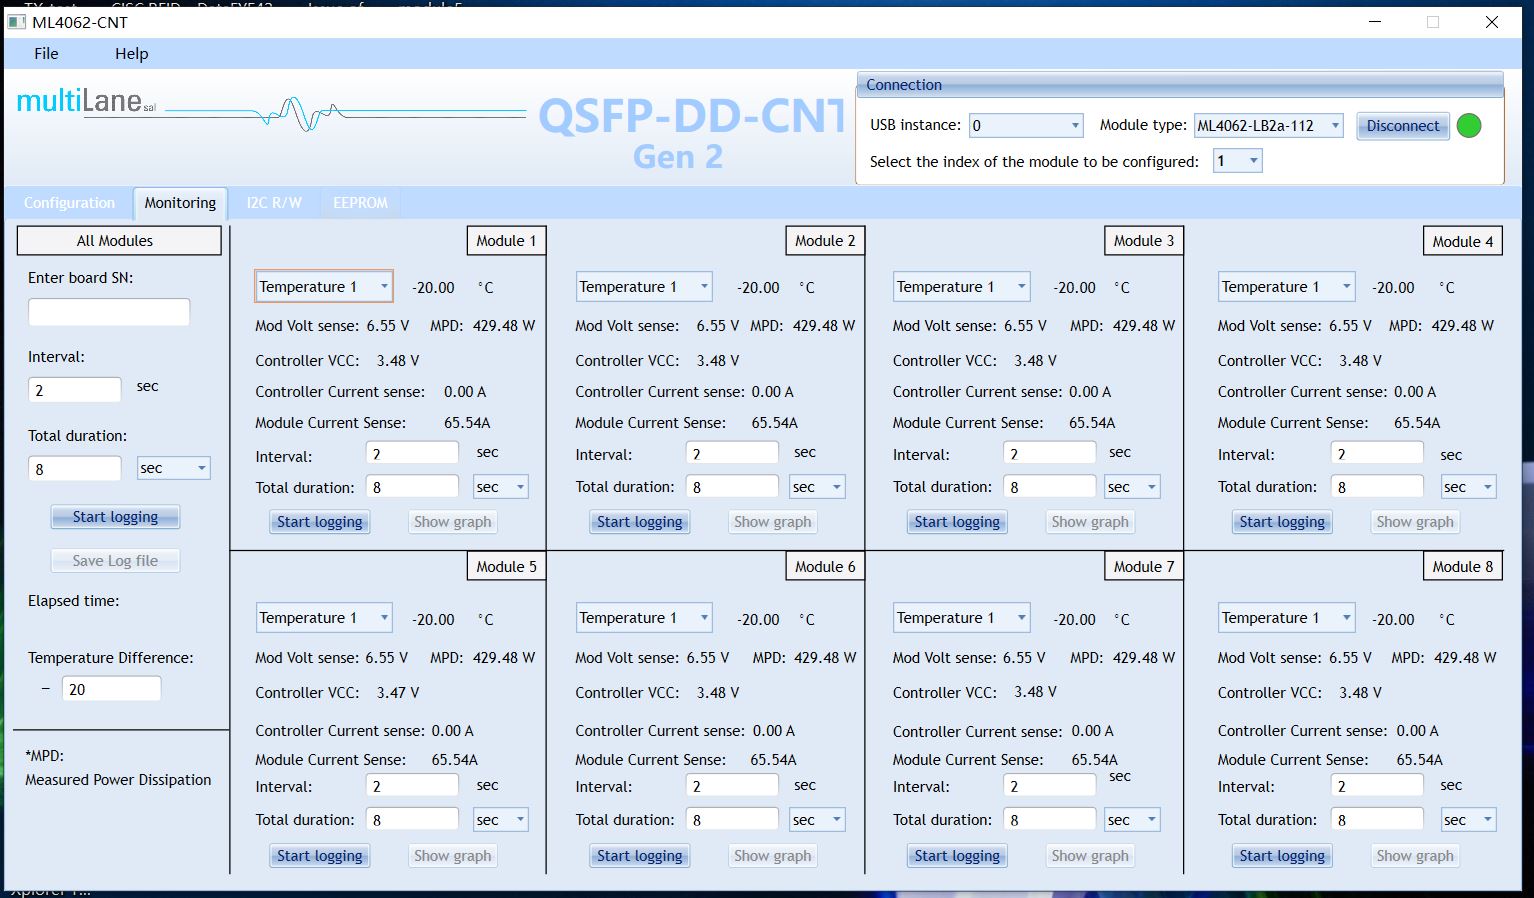Image resolution: width=1534 pixels, height=898 pixels.
Task: Click the green connection status indicator
Action: [1469, 126]
